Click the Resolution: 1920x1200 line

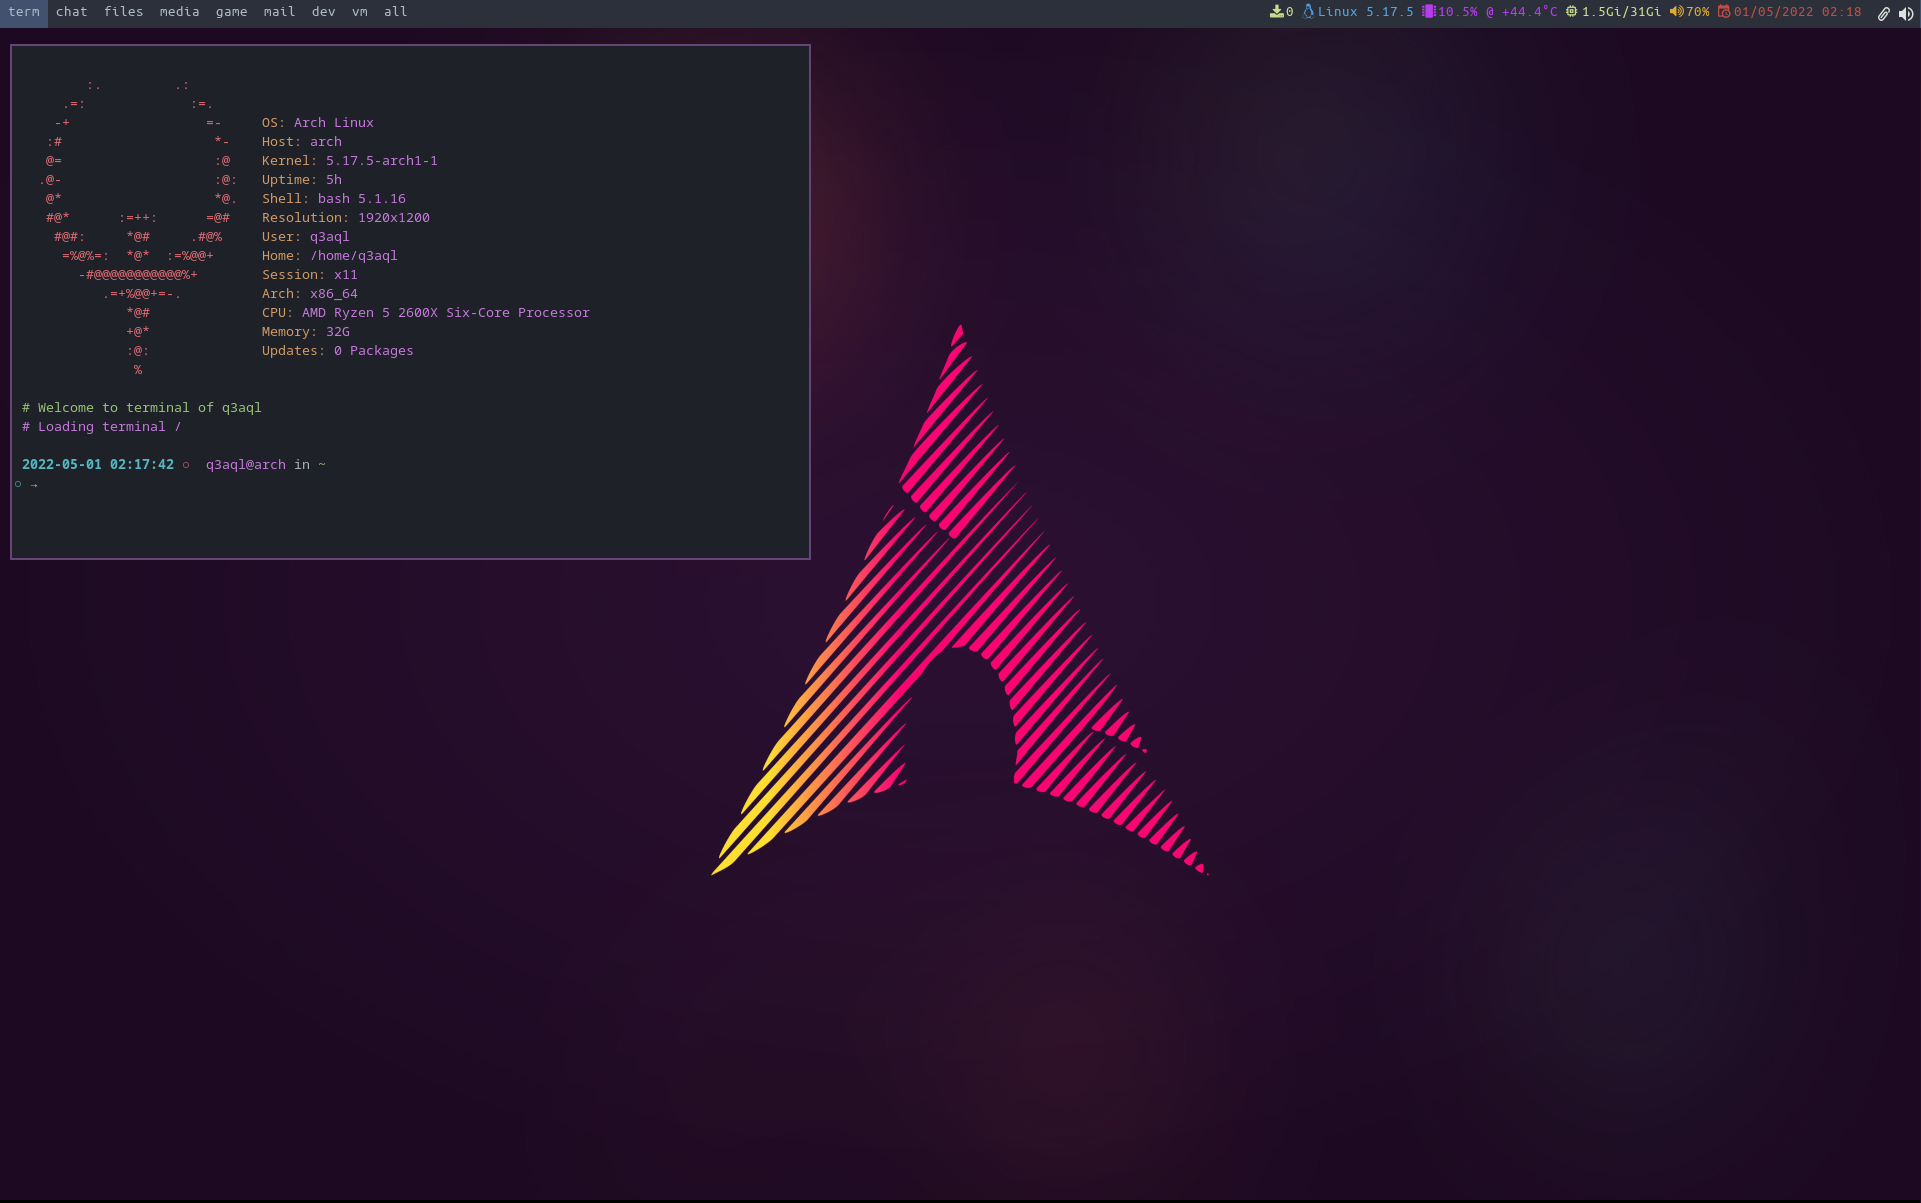click(x=346, y=218)
